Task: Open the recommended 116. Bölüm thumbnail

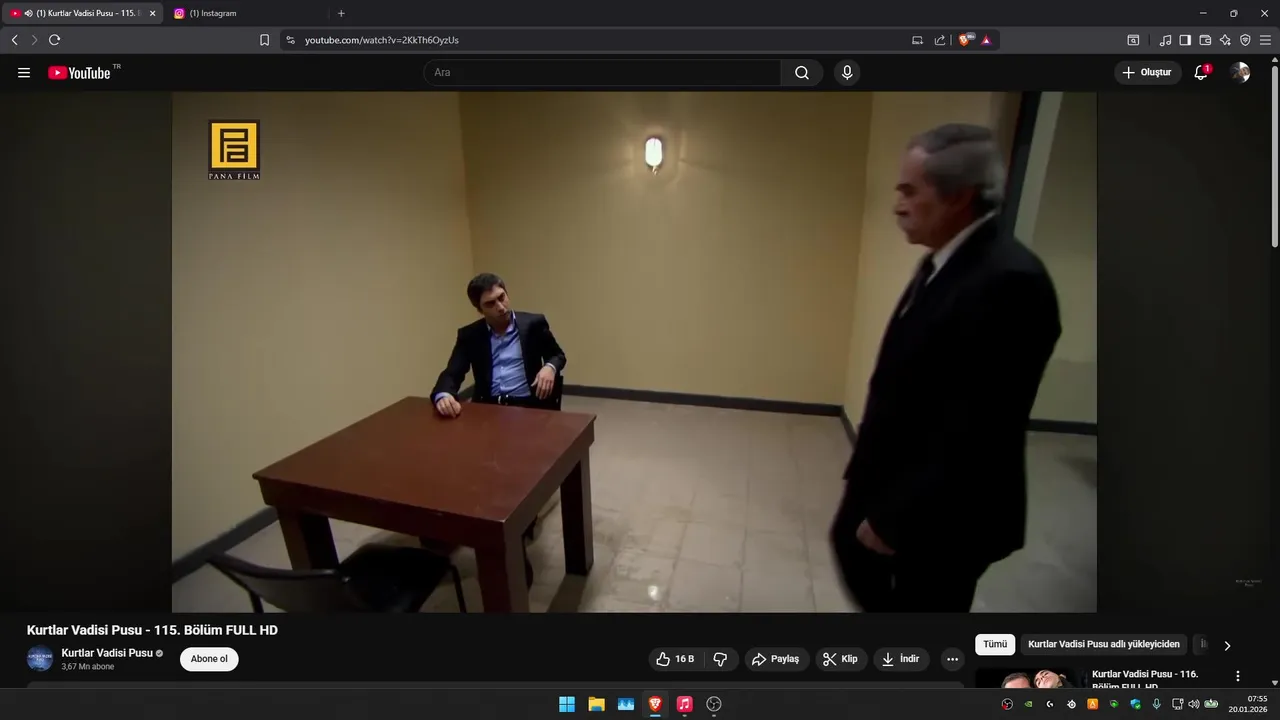Action: [x=1029, y=679]
